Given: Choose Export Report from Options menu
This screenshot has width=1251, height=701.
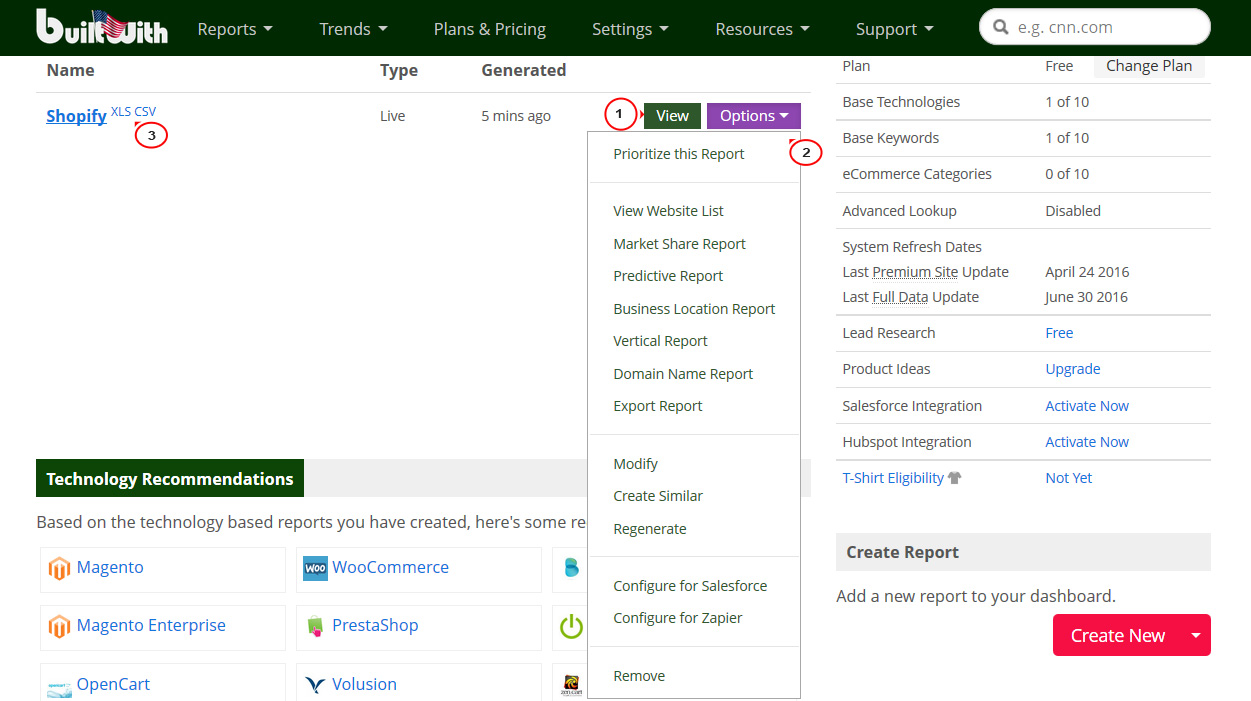Looking at the screenshot, I should 658,406.
